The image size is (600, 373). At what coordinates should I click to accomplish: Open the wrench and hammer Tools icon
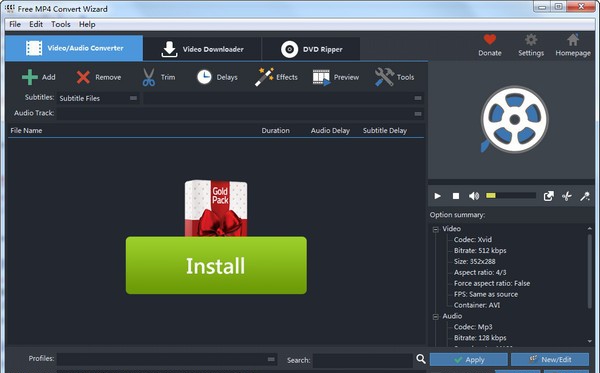(x=384, y=77)
